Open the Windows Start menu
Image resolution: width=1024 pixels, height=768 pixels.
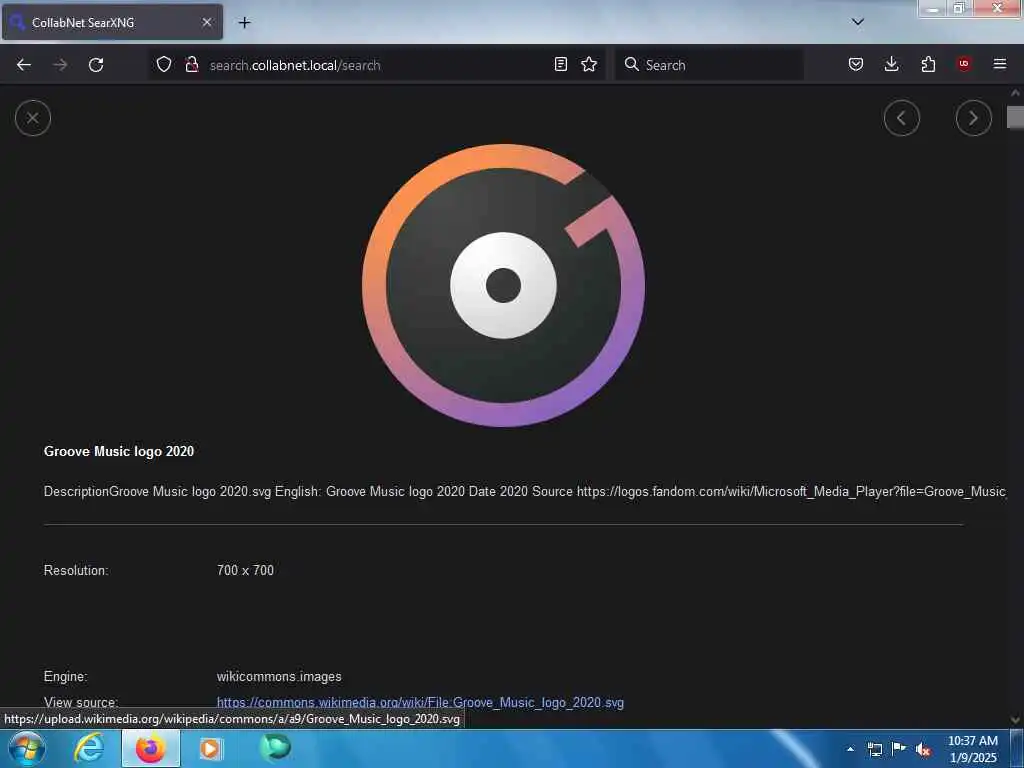pos(27,748)
